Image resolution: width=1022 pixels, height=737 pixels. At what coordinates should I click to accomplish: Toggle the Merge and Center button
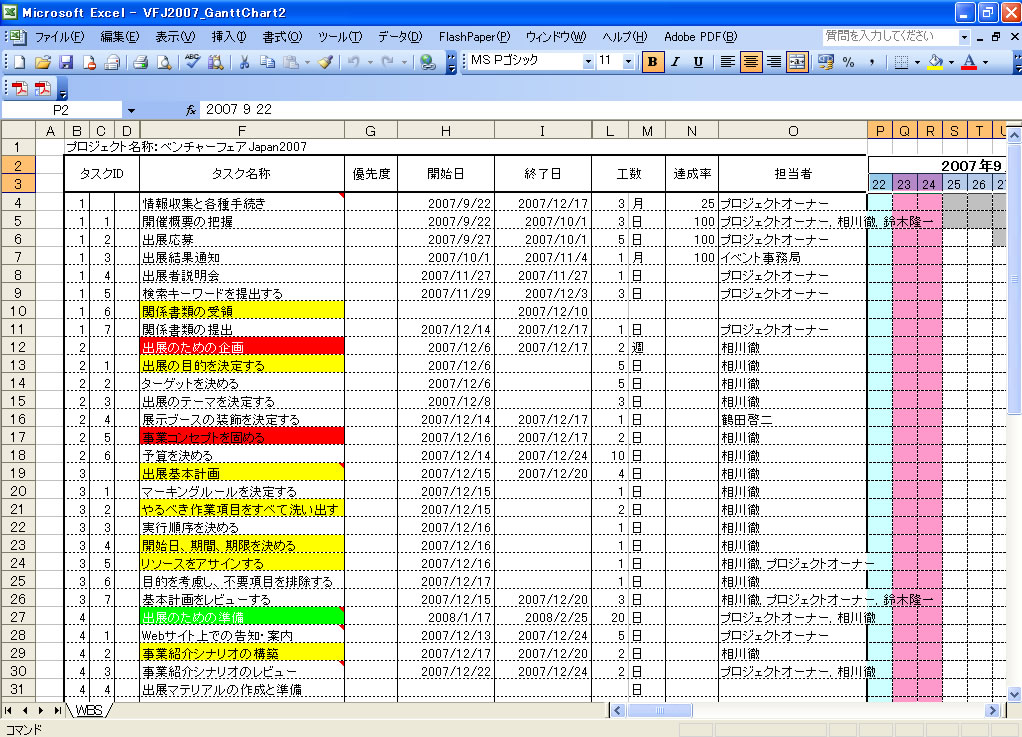coord(797,62)
